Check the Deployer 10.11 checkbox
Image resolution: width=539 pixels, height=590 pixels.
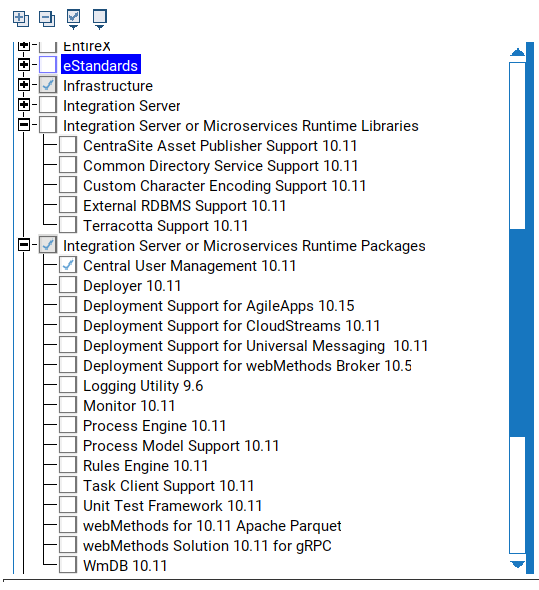[x=68, y=285]
